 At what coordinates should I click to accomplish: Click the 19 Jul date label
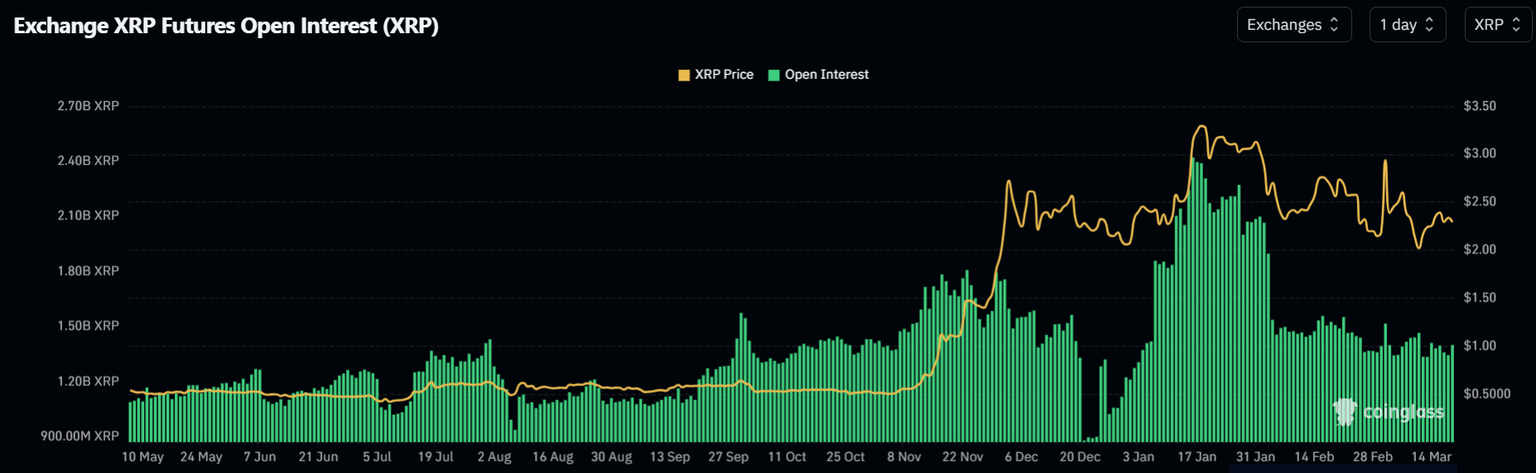(435, 456)
